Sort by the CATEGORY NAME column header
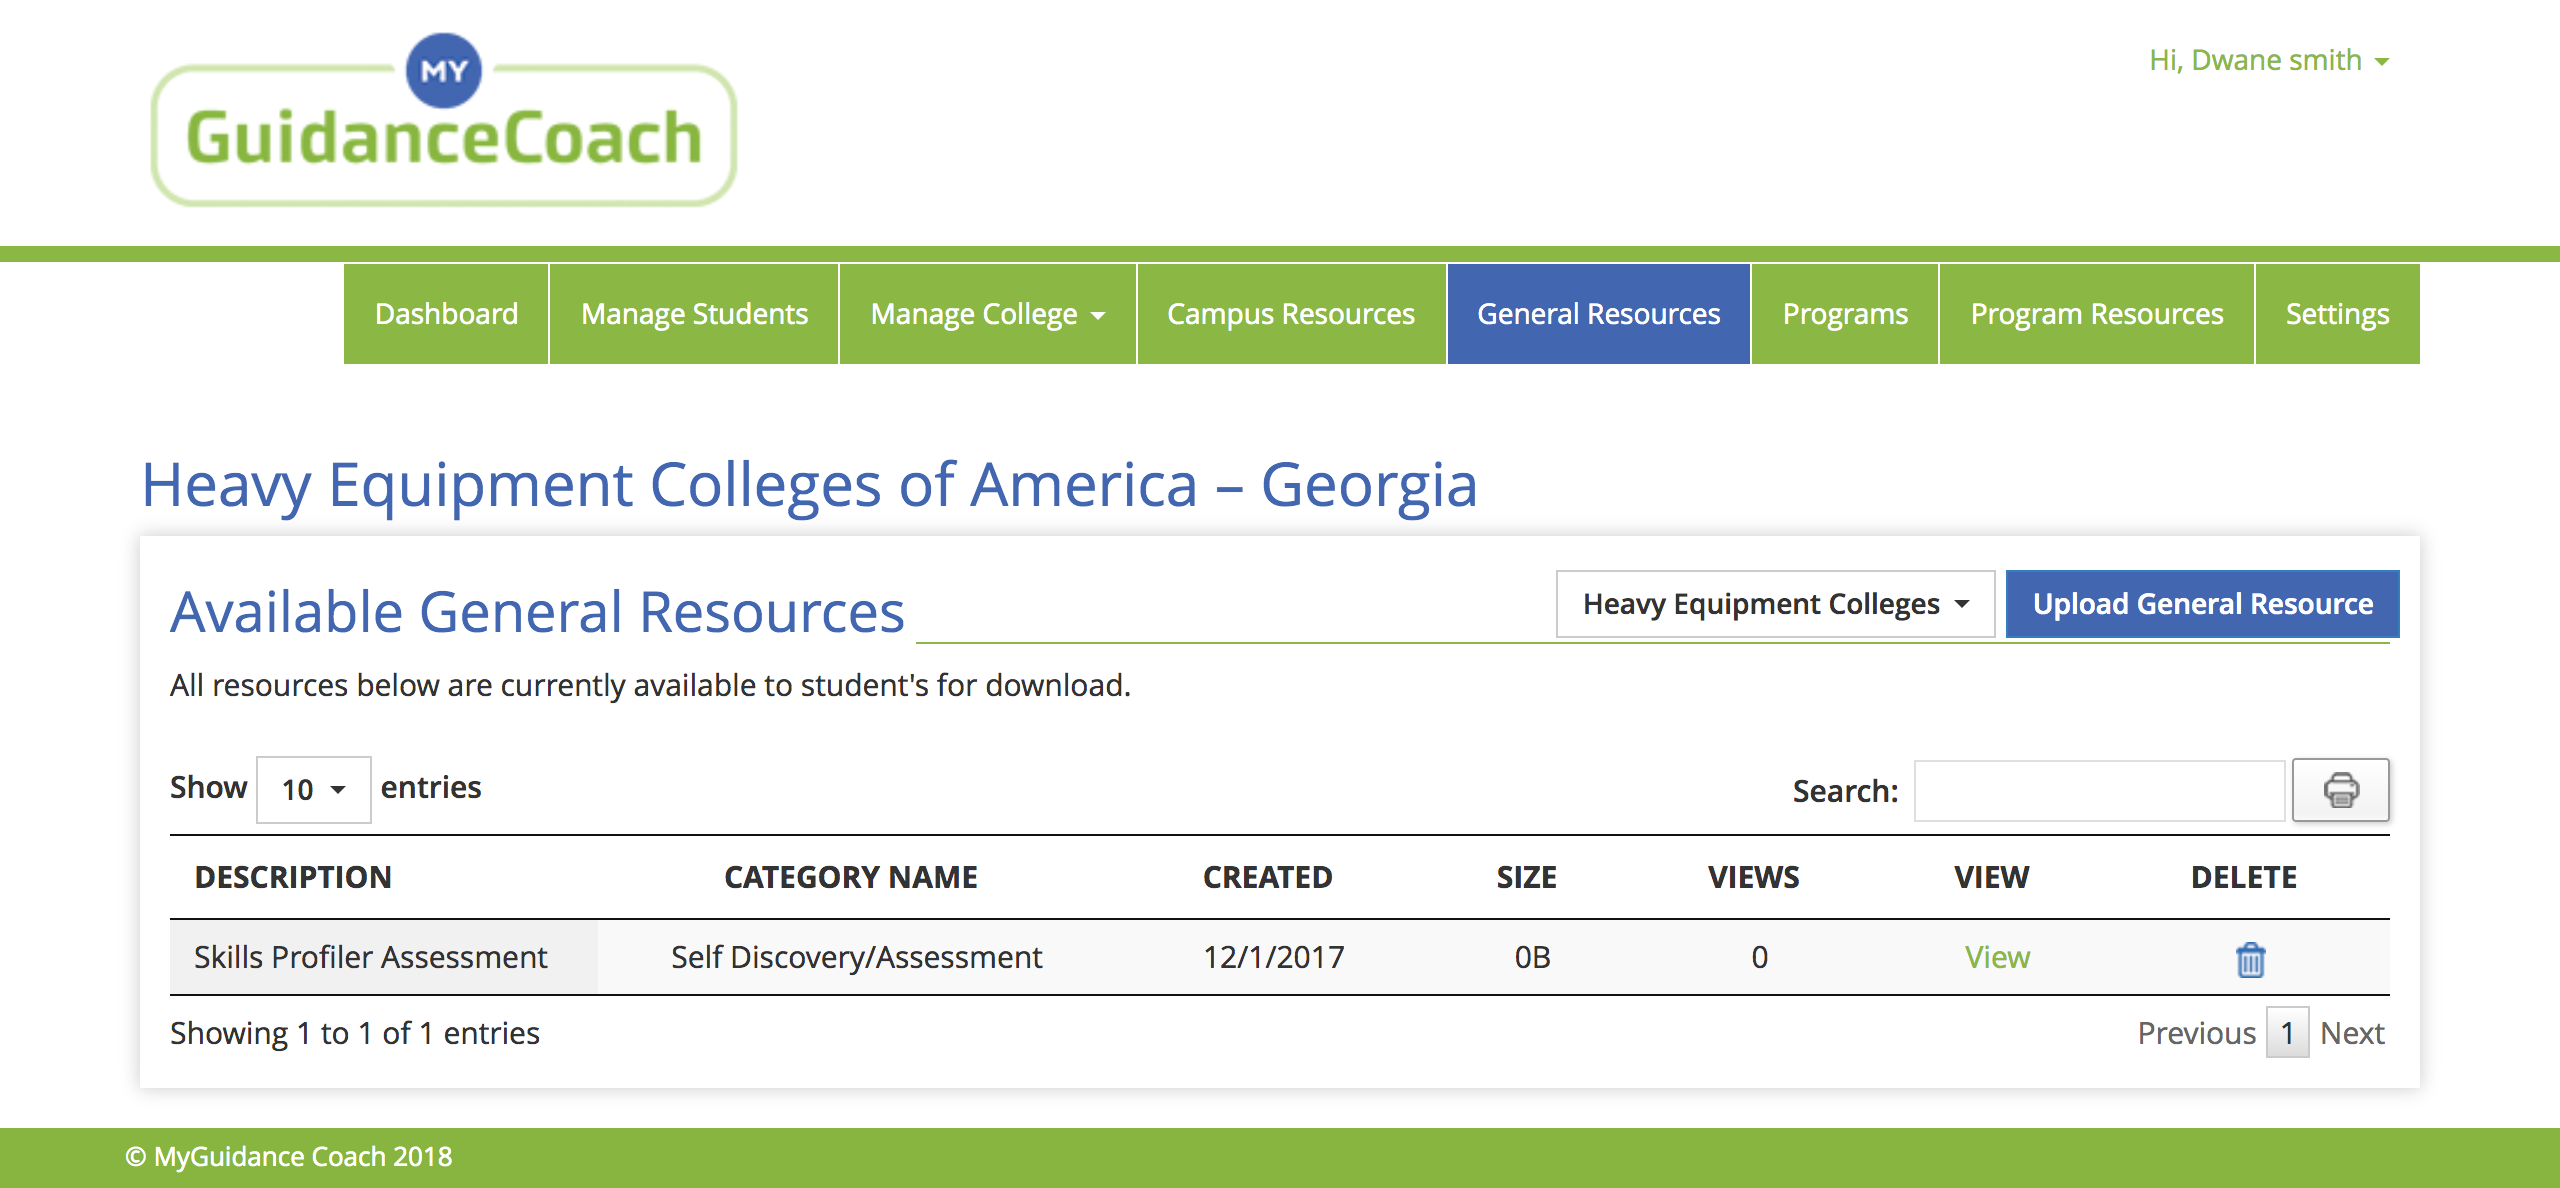This screenshot has width=2560, height=1188. click(851, 877)
